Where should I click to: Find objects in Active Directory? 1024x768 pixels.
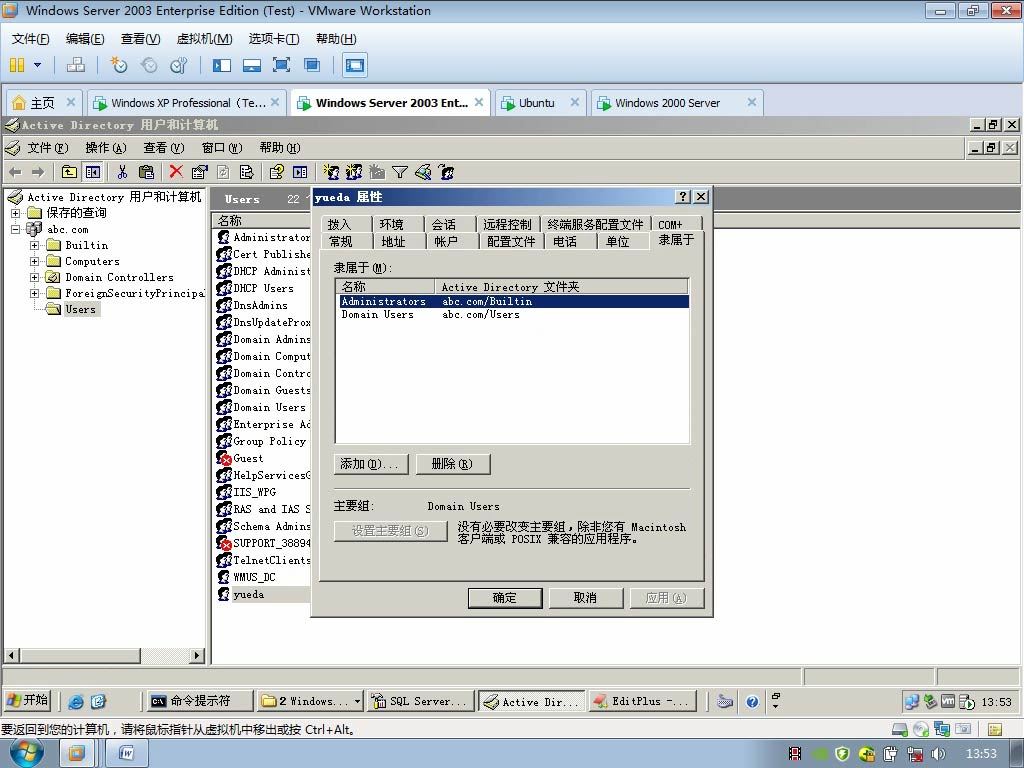(x=423, y=172)
